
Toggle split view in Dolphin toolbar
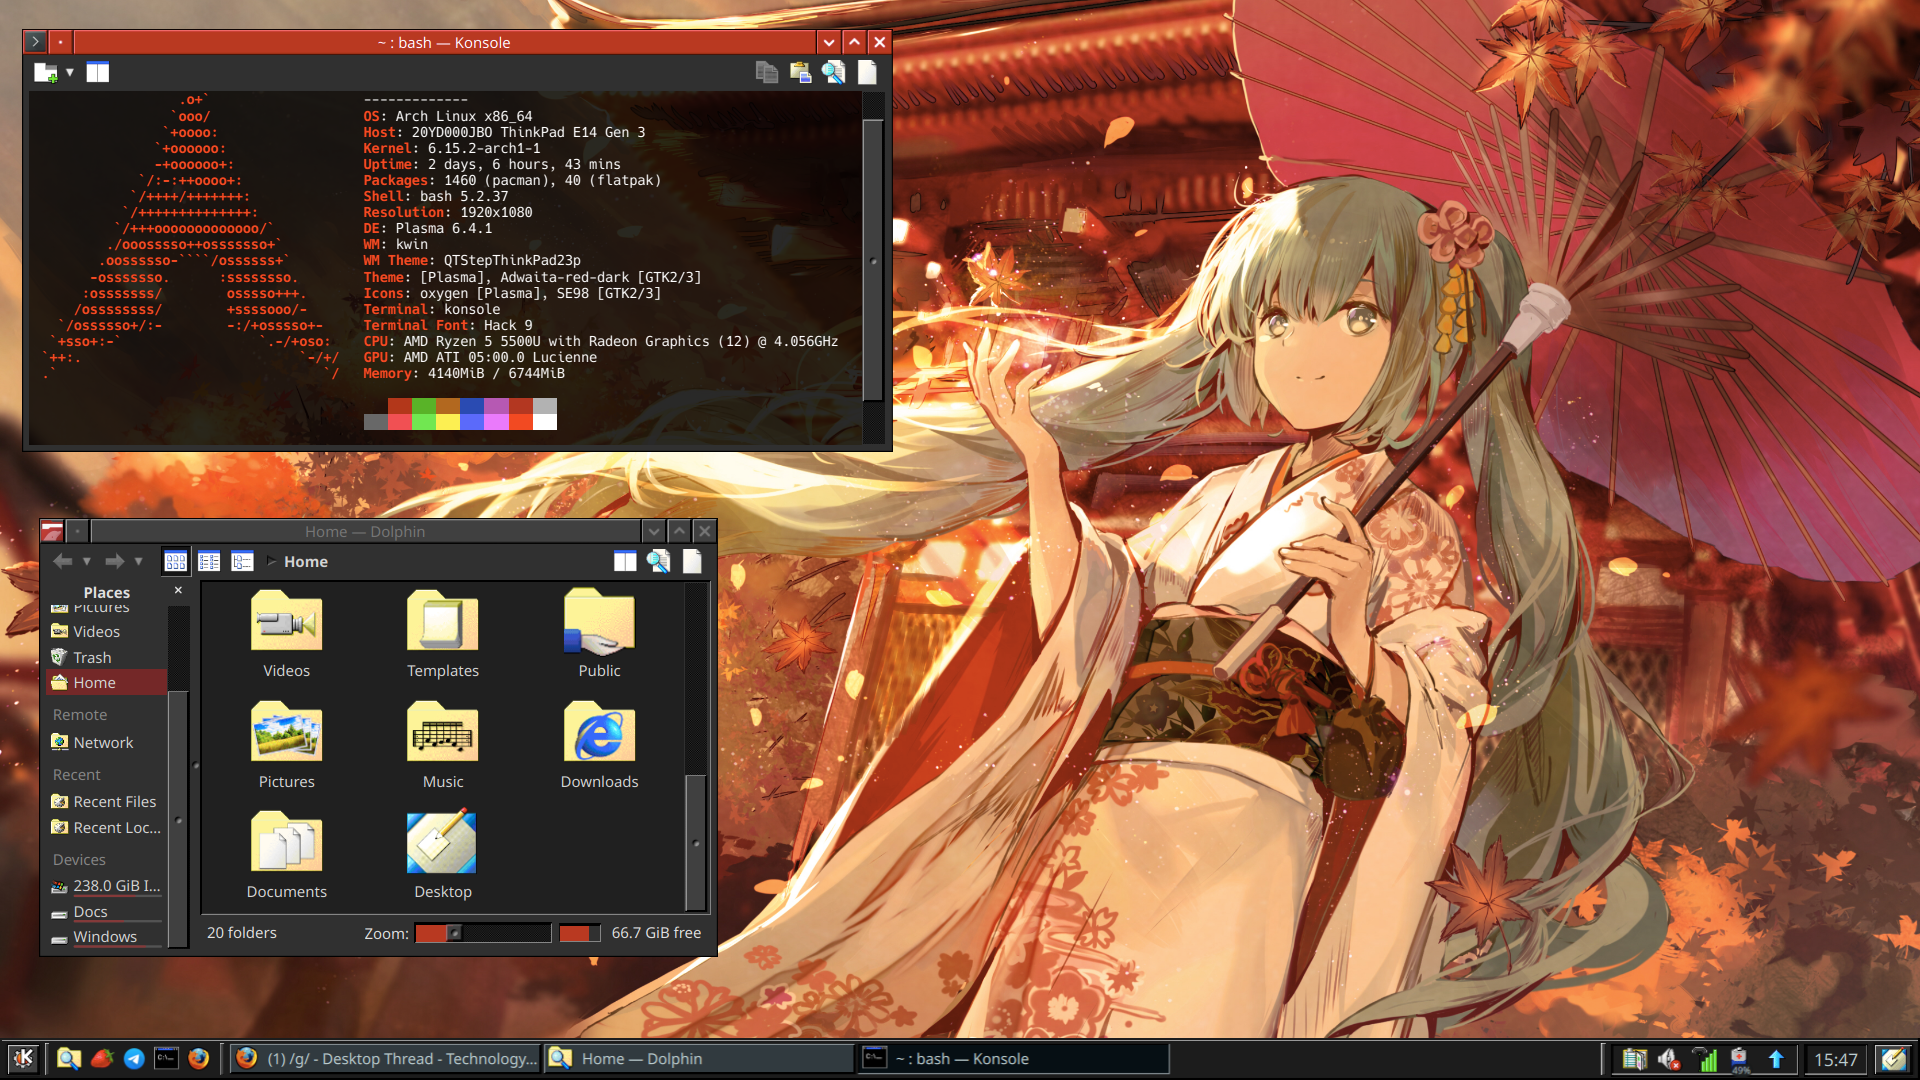[625, 561]
